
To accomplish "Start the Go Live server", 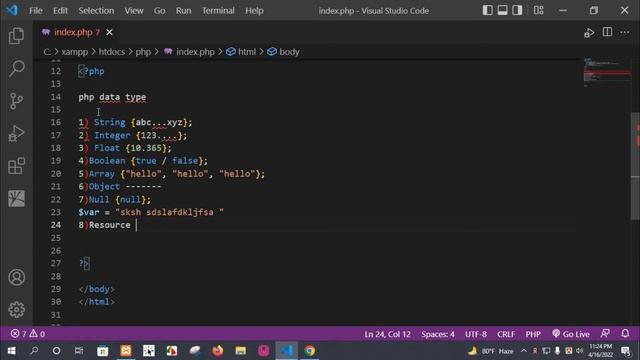I will click(571, 334).
